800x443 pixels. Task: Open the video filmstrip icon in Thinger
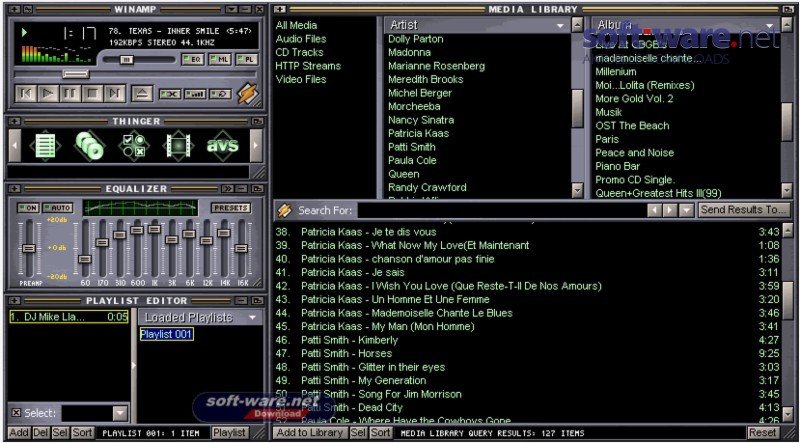(178, 145)
